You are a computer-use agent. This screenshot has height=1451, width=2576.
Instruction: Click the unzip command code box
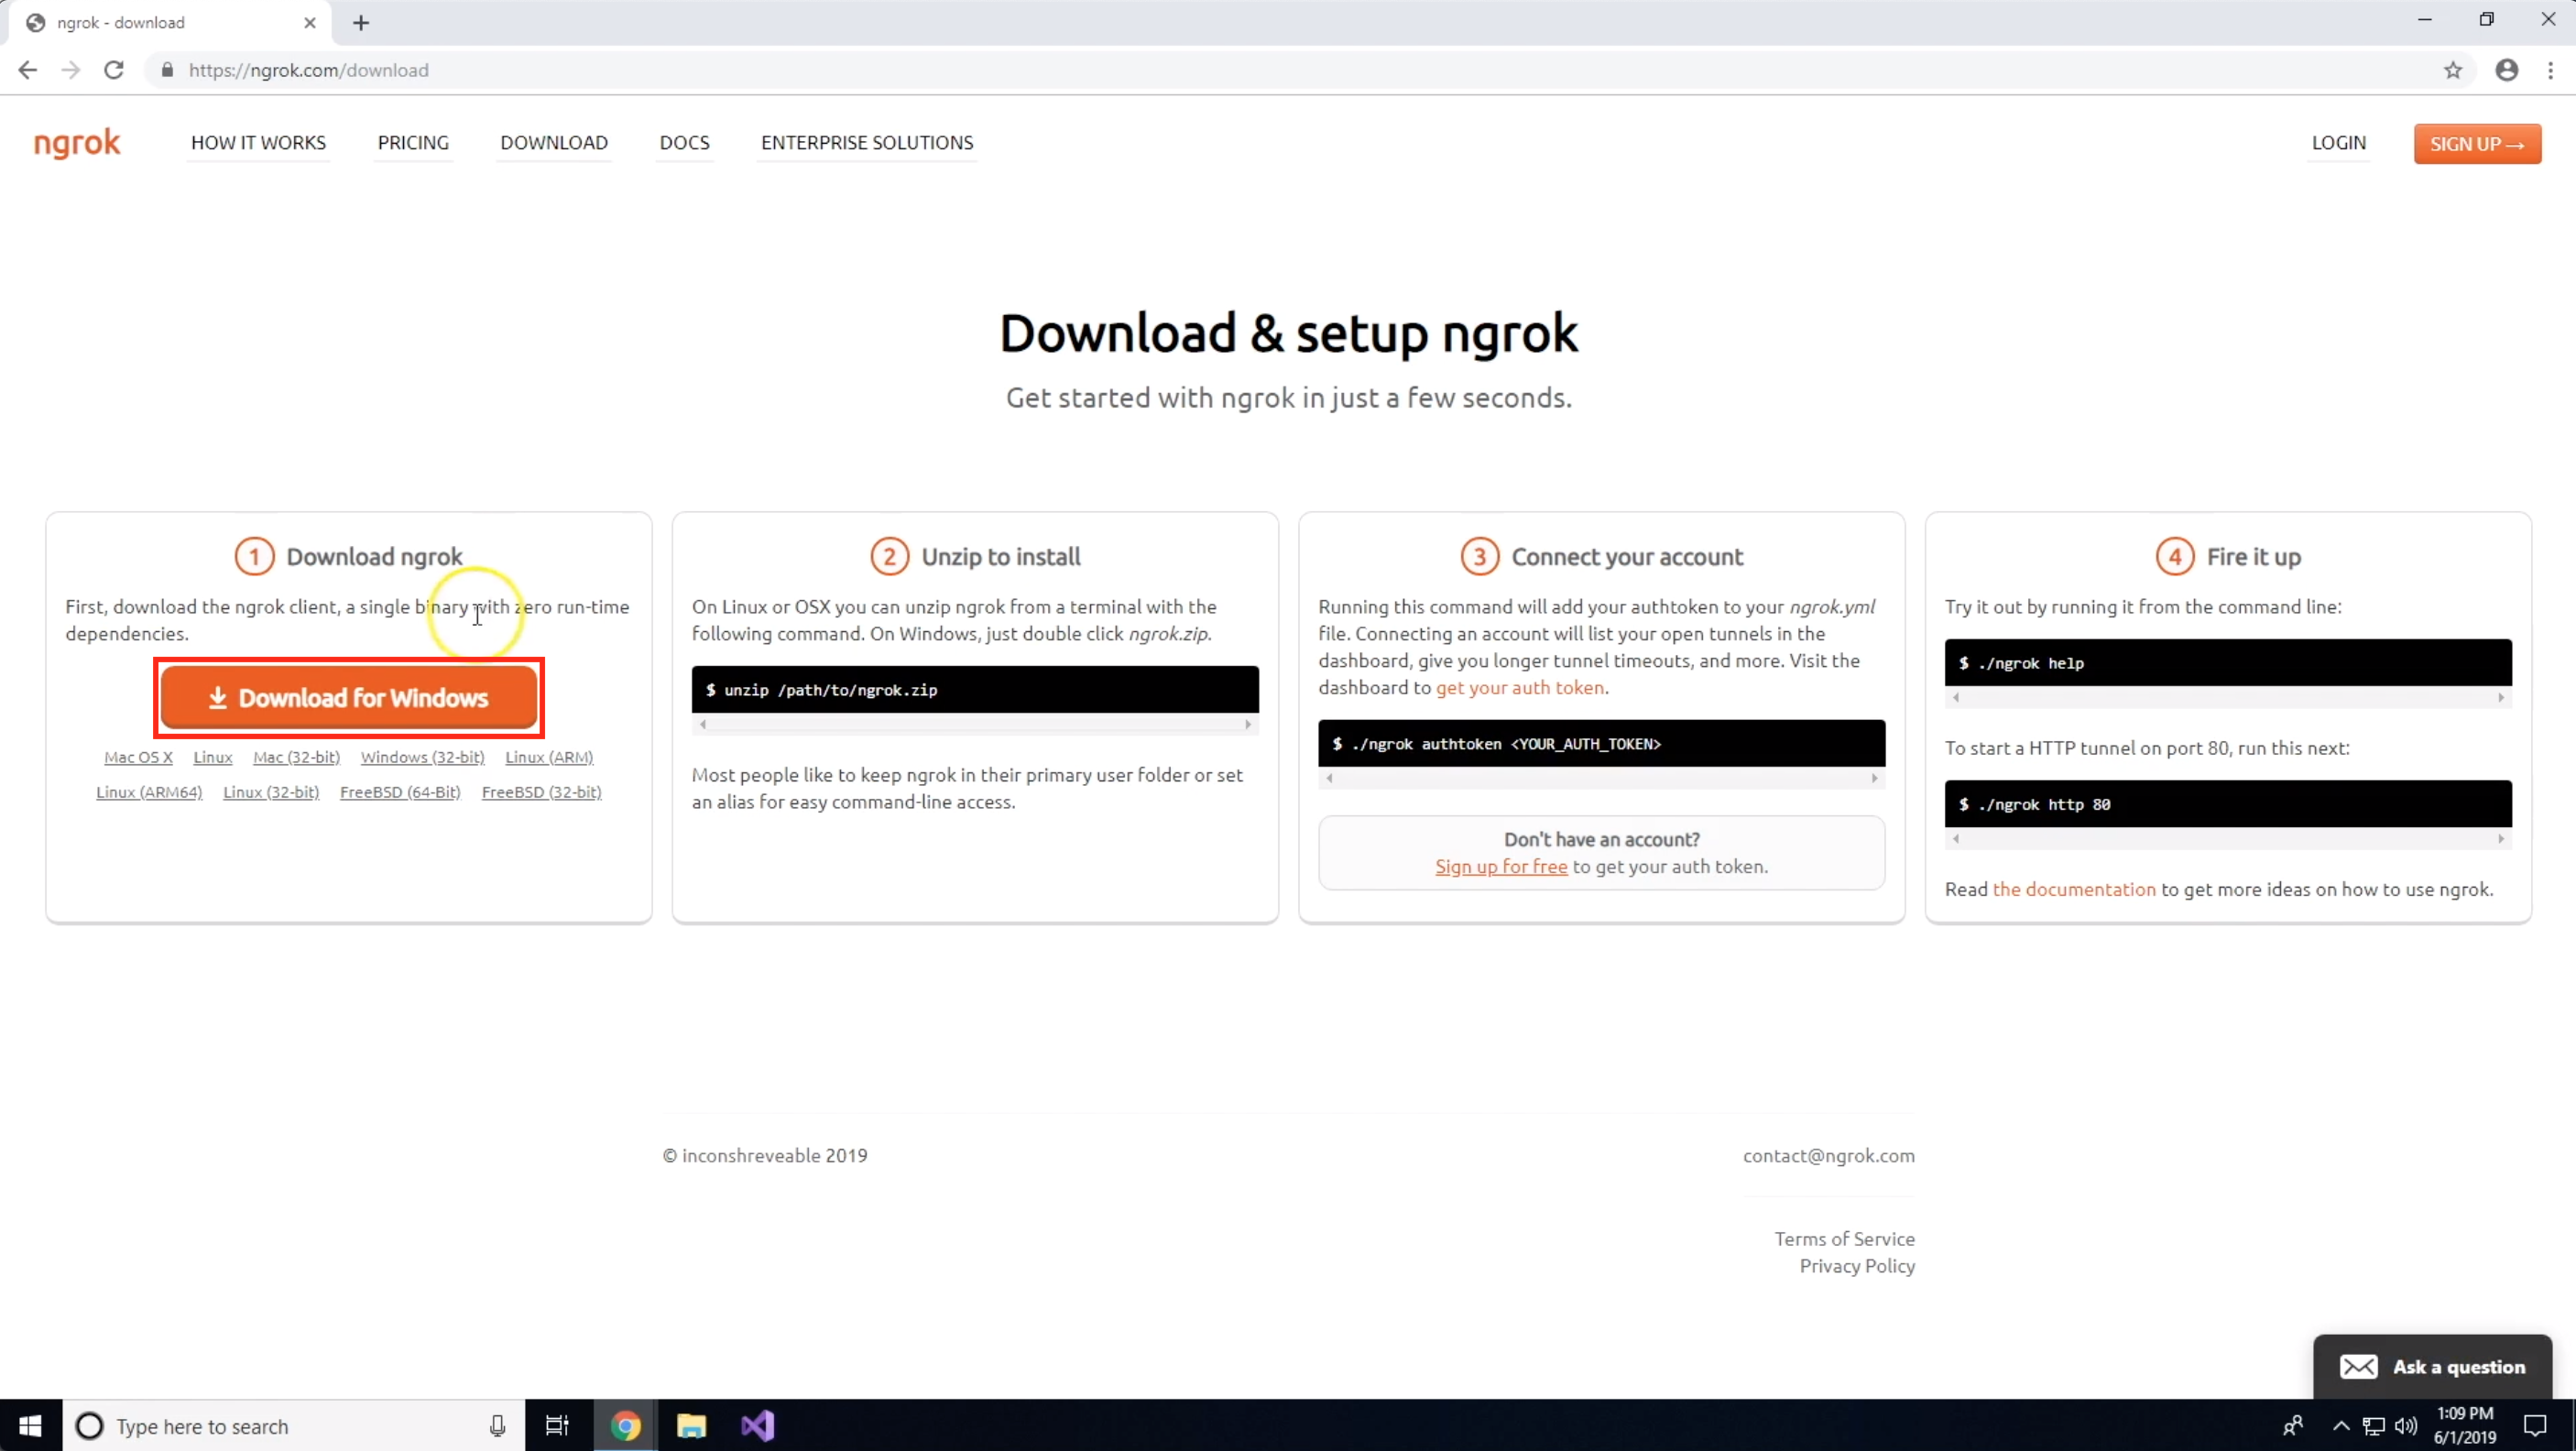click(x=975, y=690)
